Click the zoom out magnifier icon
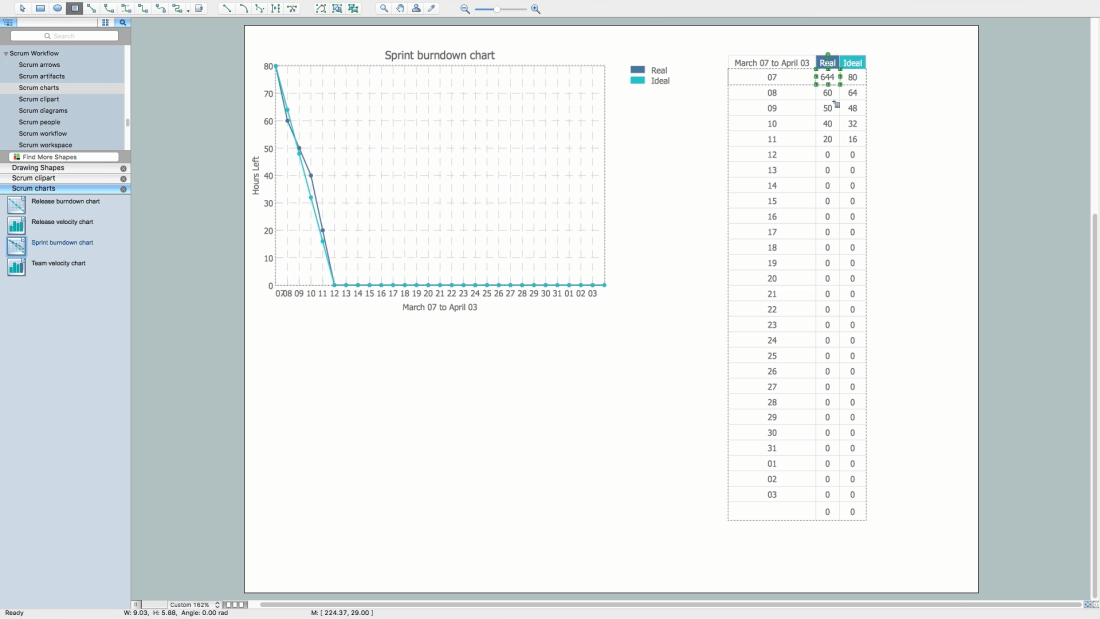1100x619 pixels. click(465, 9)
